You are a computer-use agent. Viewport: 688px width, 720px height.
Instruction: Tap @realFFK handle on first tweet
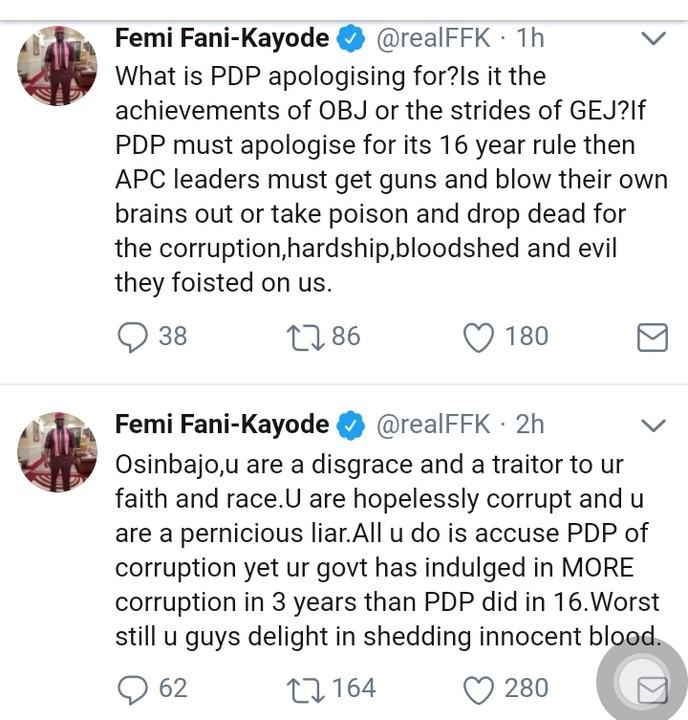(x=432, y=39)
